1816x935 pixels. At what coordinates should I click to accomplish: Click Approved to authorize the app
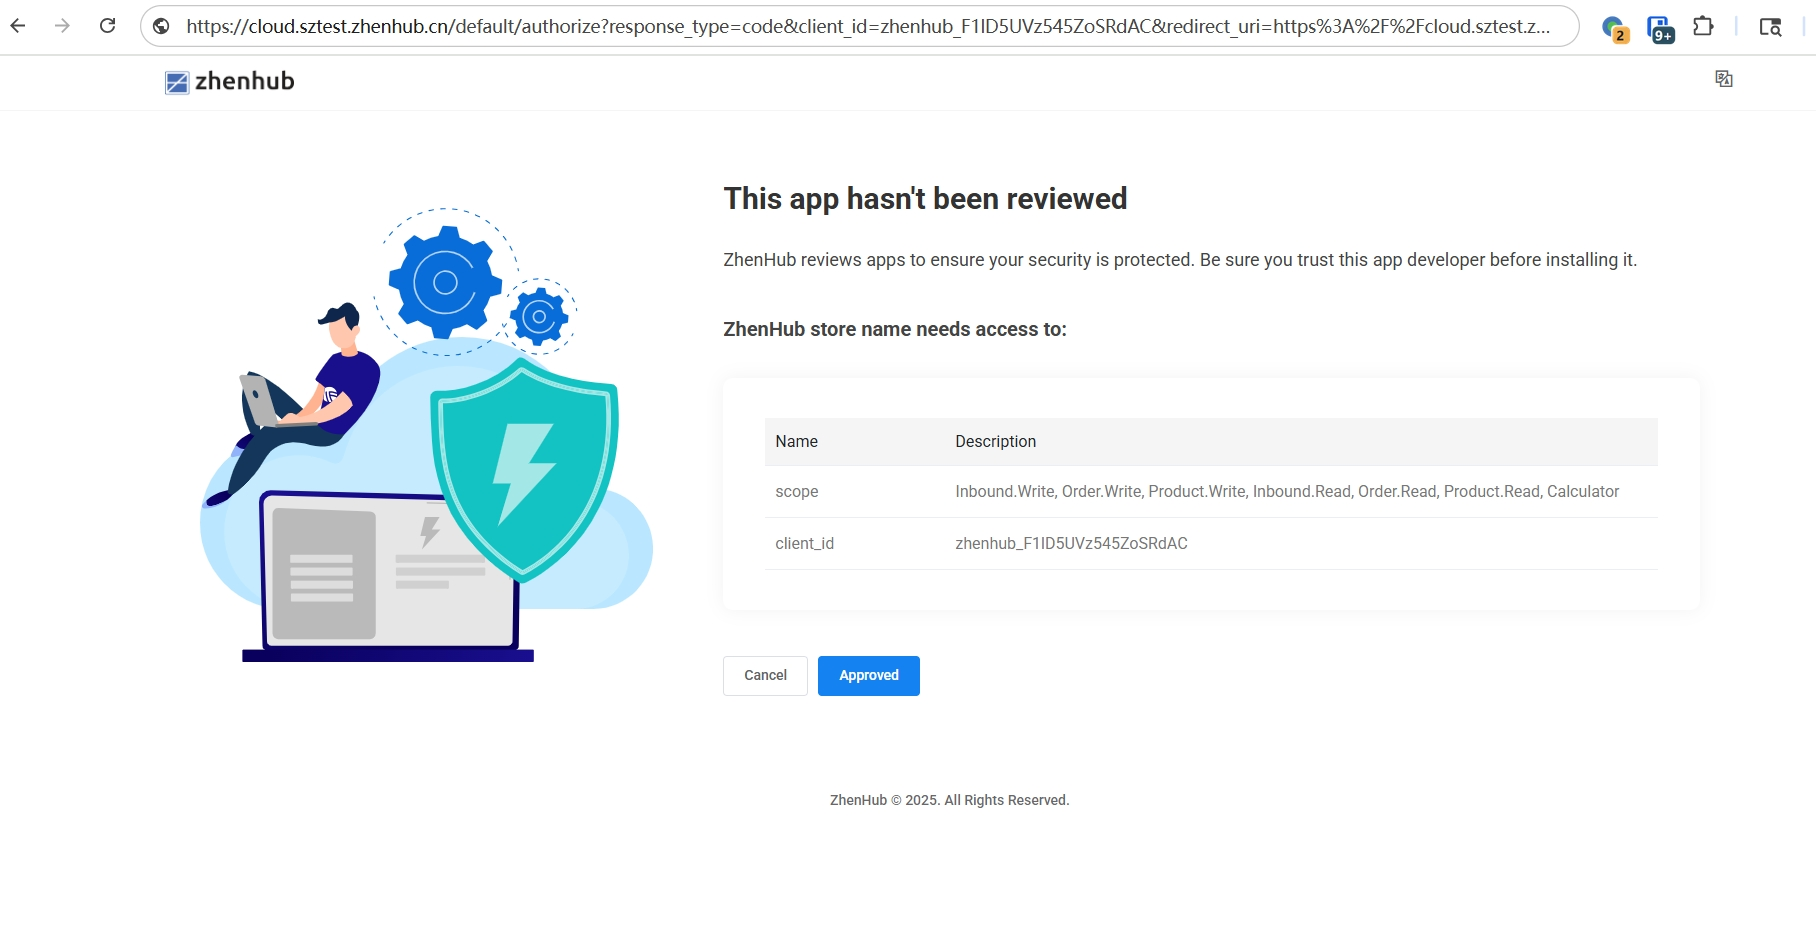pos(868,675)
